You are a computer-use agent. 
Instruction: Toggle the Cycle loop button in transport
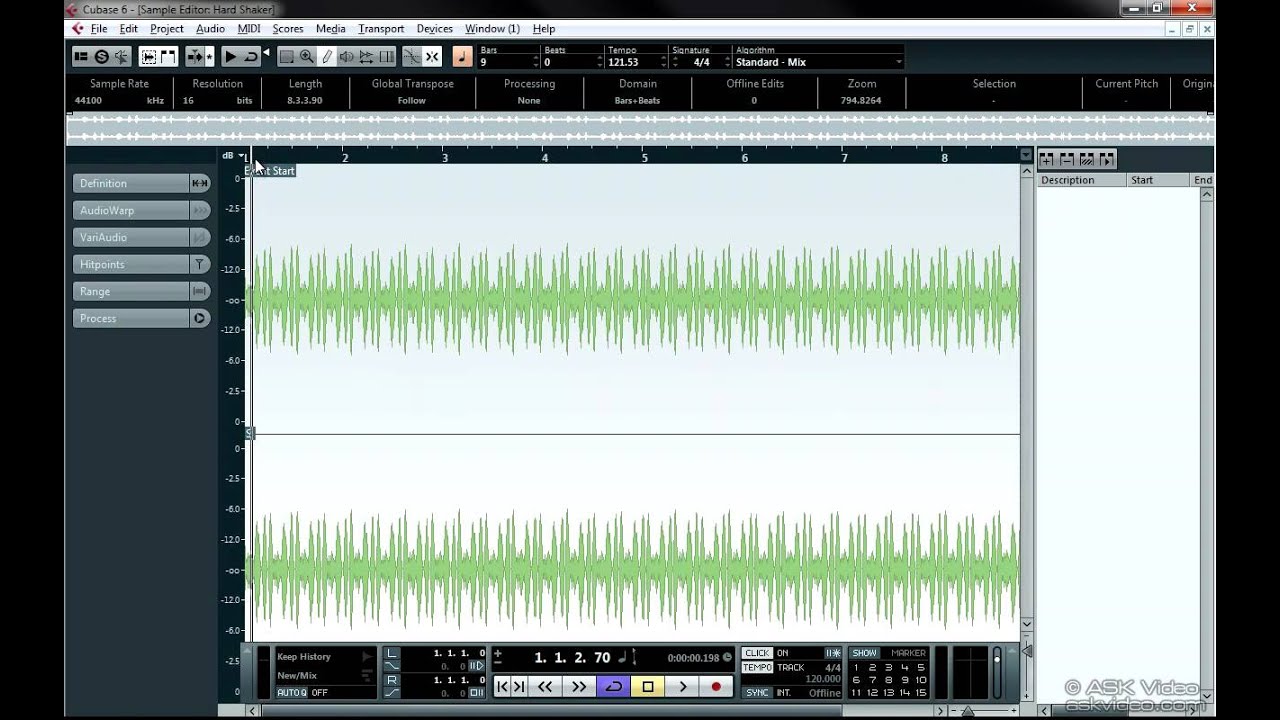613,686
